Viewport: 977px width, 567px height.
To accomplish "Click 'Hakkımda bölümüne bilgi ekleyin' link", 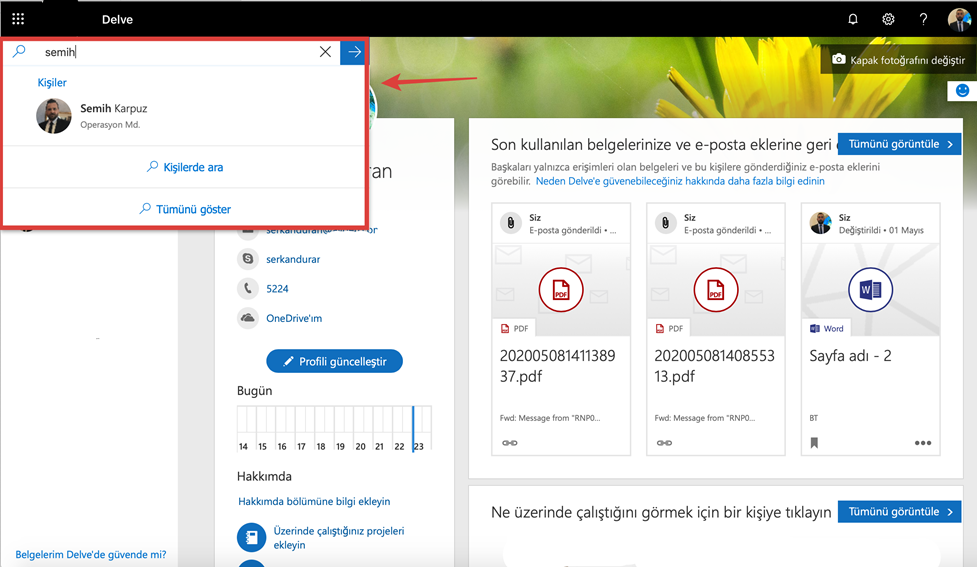I will [x=314, y=502].
